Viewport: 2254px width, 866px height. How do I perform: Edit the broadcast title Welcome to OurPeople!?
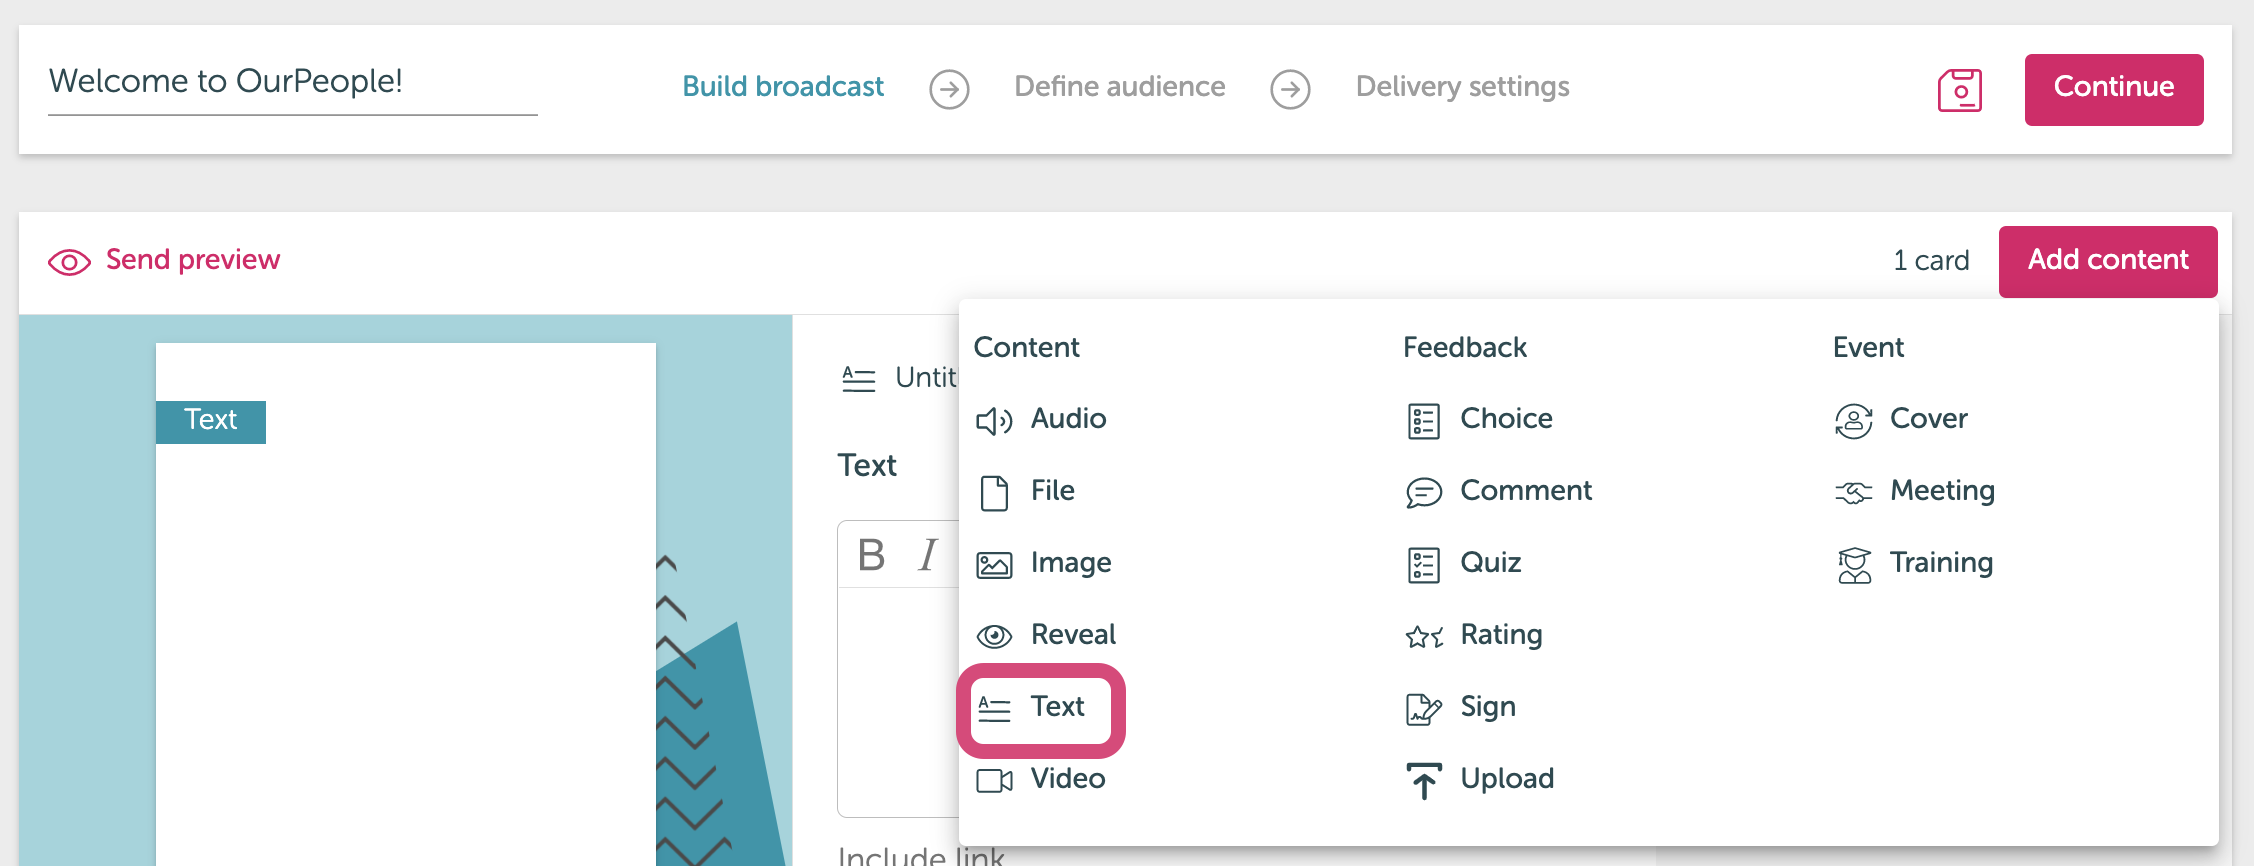292,83
